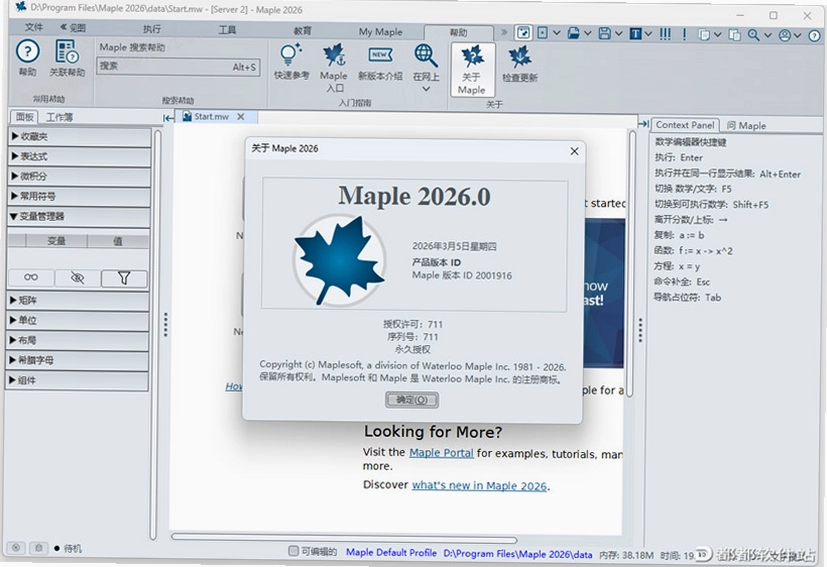Expand the 常用符号 palette

79,196
